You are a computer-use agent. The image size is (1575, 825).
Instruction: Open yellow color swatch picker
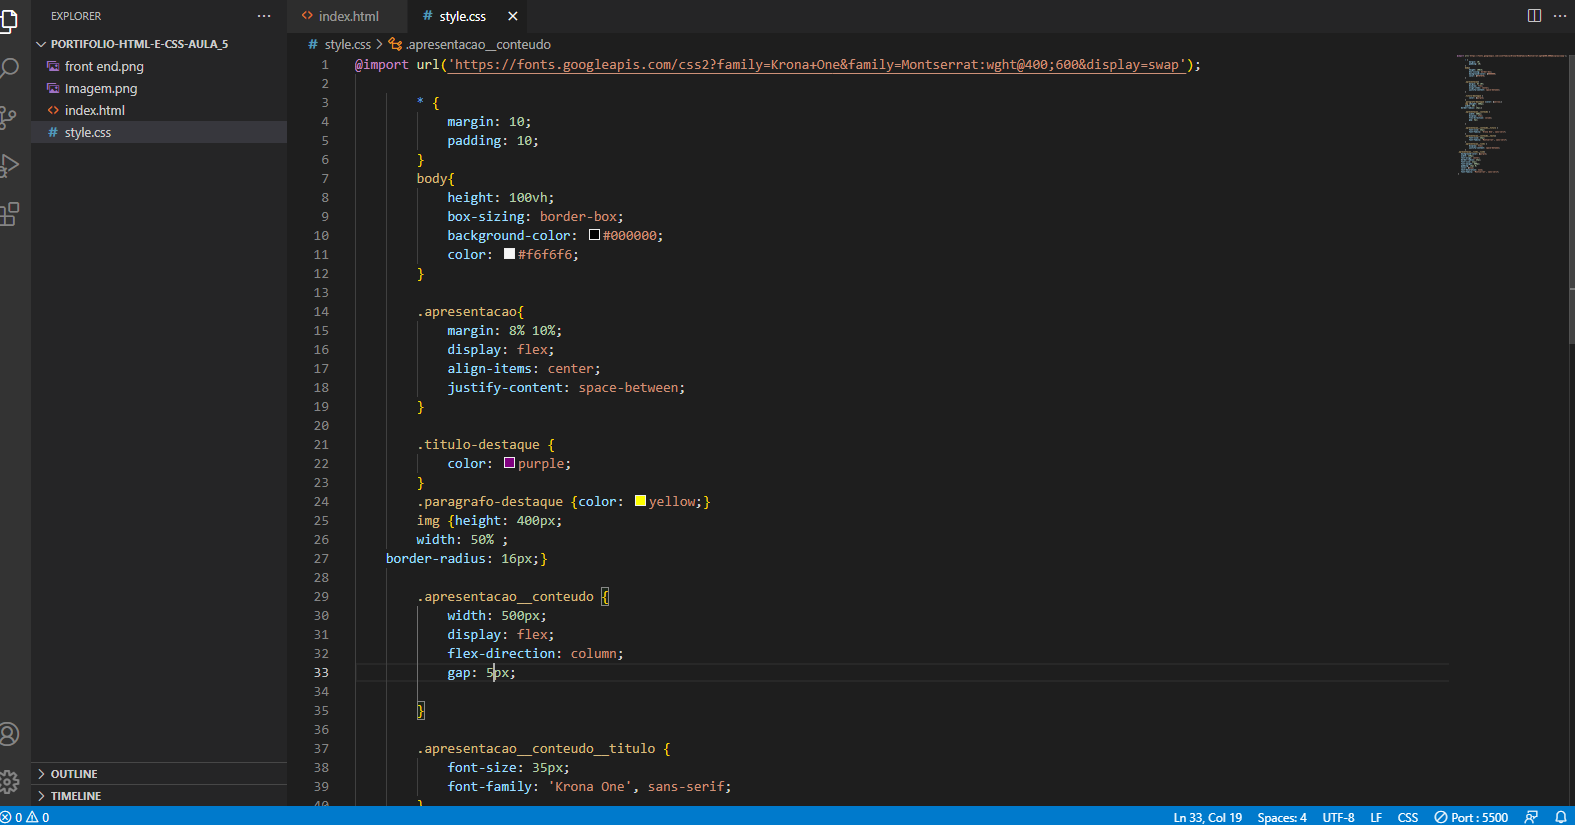640,501
